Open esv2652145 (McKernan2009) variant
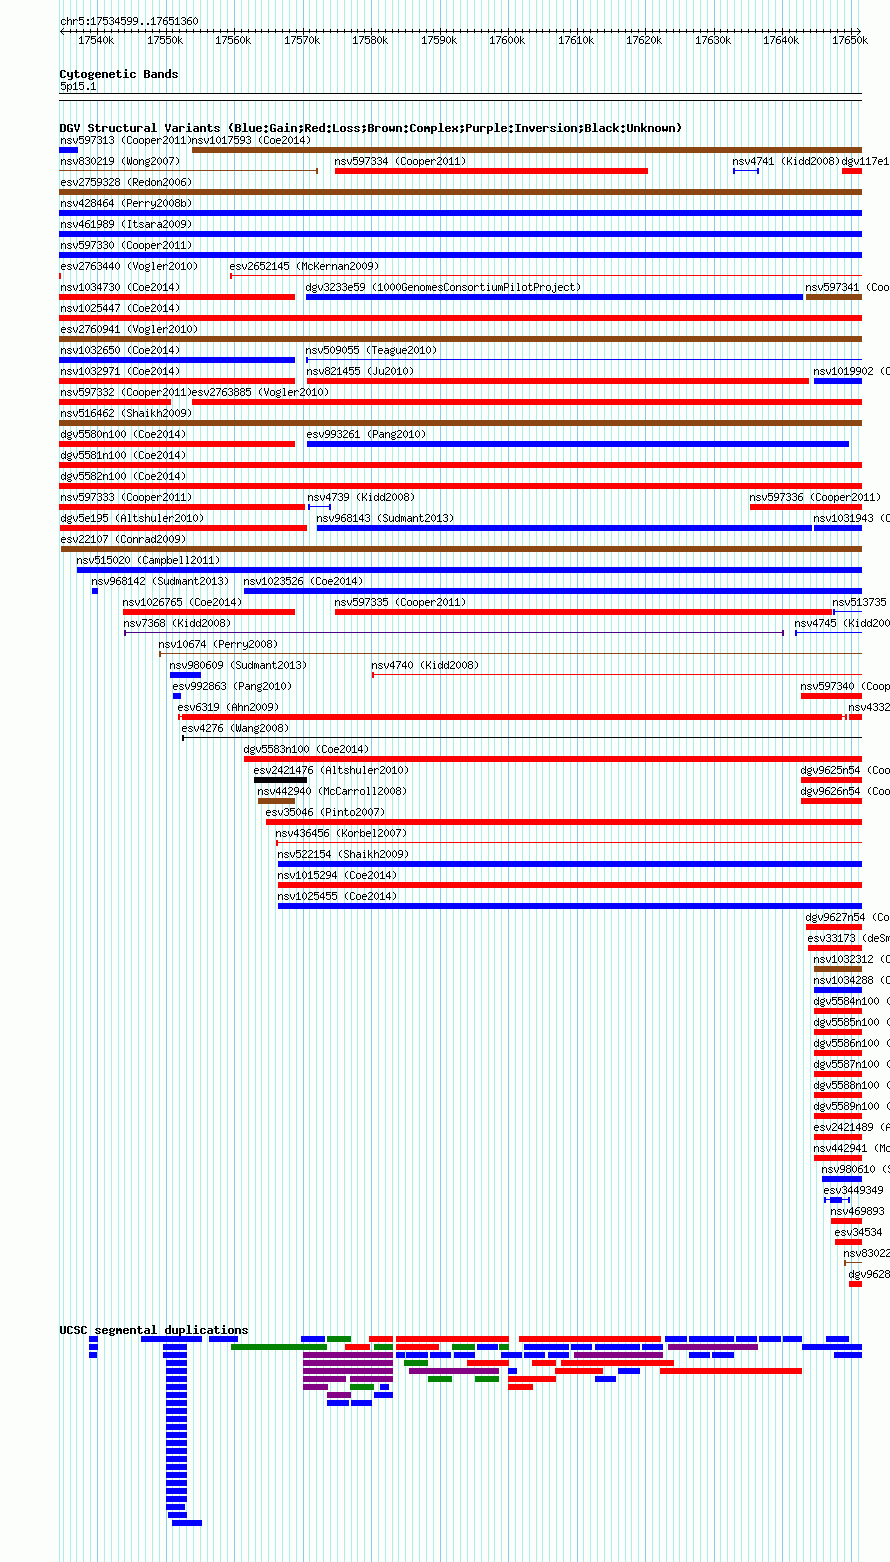Image resolution: width=890 pixels, height=1562 pixels. pos(546,276)
